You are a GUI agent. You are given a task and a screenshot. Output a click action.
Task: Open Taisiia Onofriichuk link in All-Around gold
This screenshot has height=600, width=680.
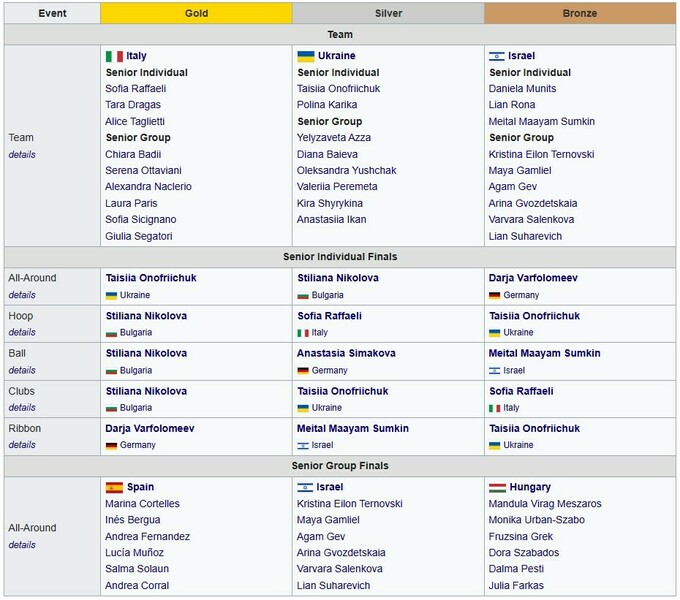(x=150, y=278)
